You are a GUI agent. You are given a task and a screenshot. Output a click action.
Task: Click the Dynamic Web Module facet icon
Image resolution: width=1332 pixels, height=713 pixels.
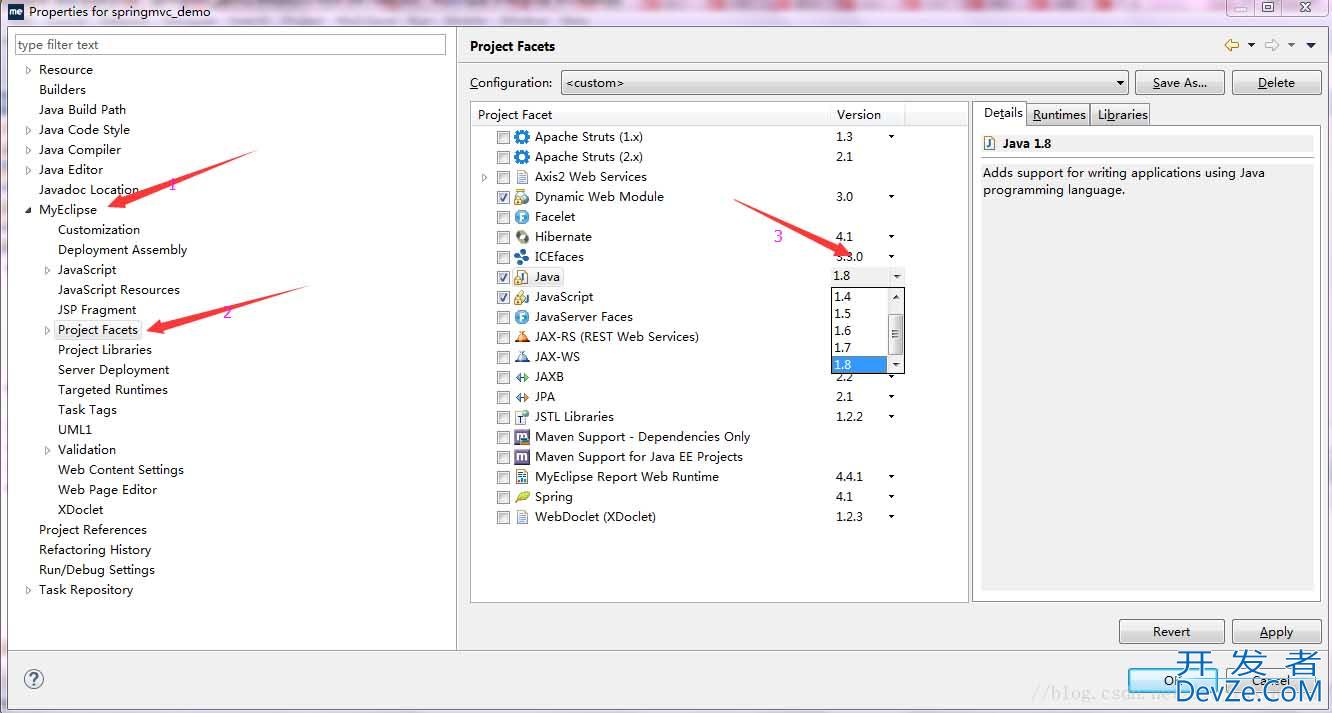click(x=521, y=197)
